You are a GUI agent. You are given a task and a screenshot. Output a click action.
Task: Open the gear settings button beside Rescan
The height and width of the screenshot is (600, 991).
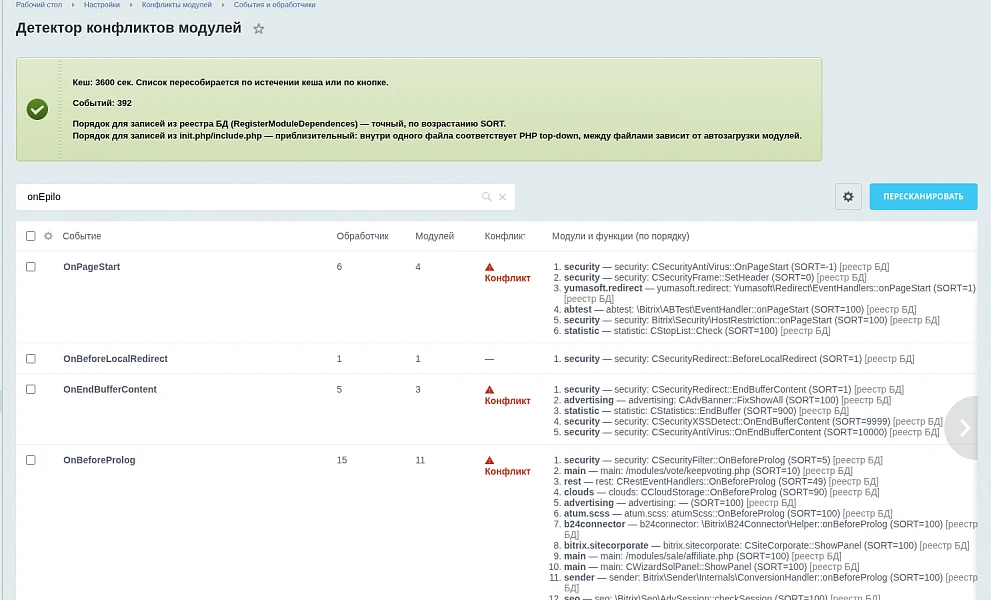pyautogui.click(x=848, y=197)
